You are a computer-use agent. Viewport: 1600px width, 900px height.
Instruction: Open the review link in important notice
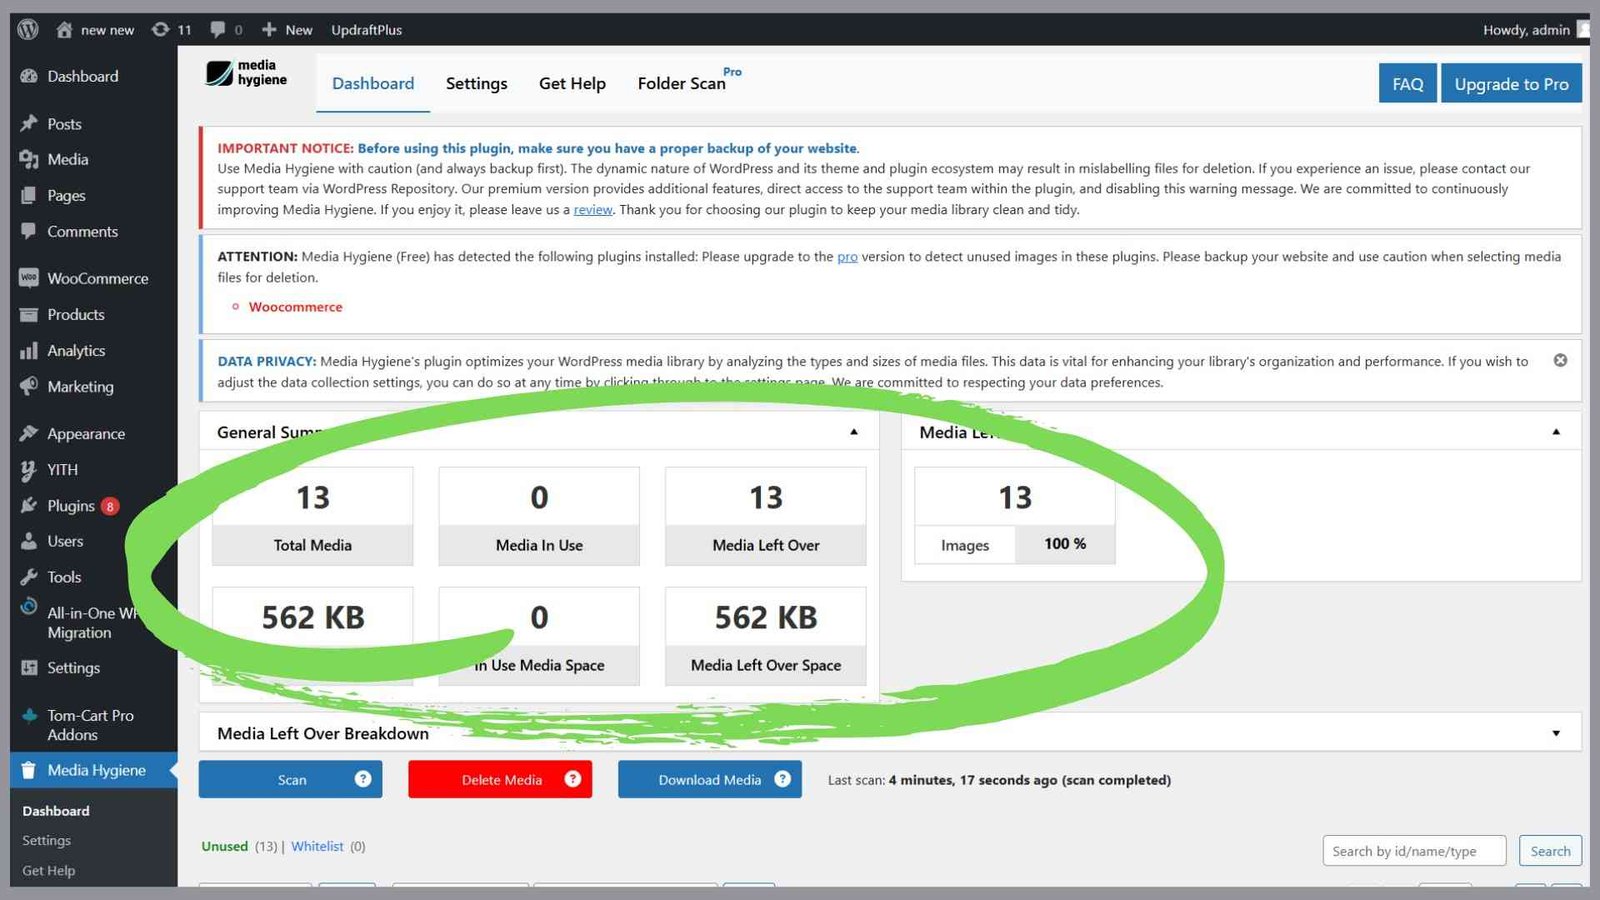[593, 210]
